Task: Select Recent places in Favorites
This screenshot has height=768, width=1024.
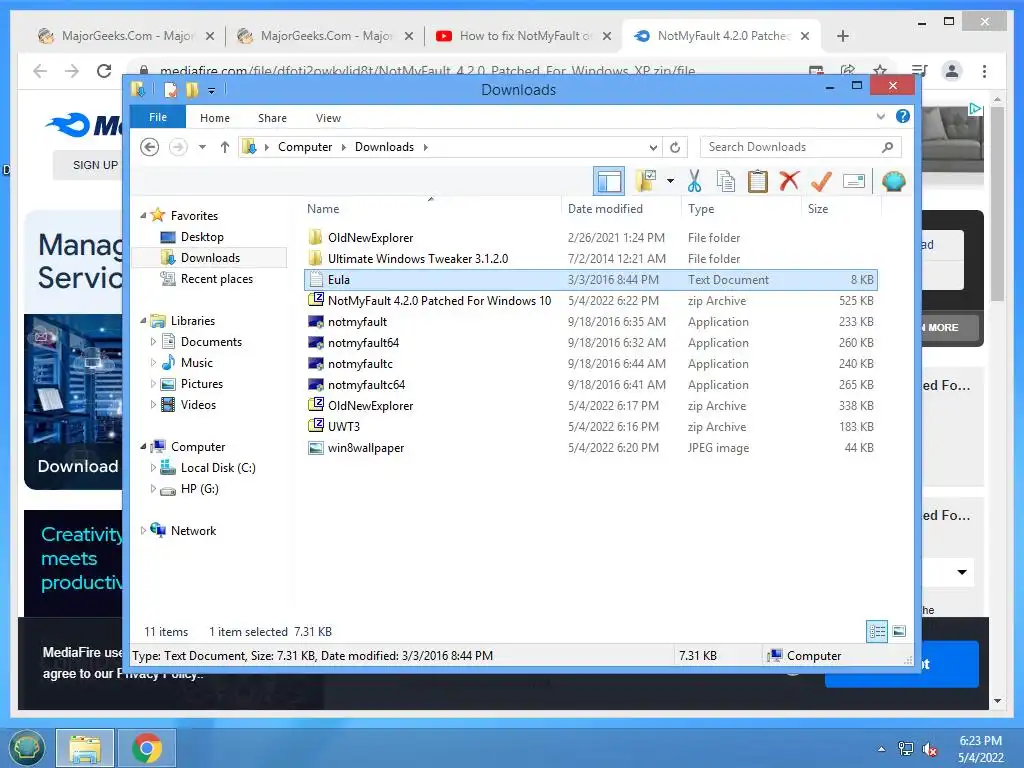Action: [x=216, y=279]
